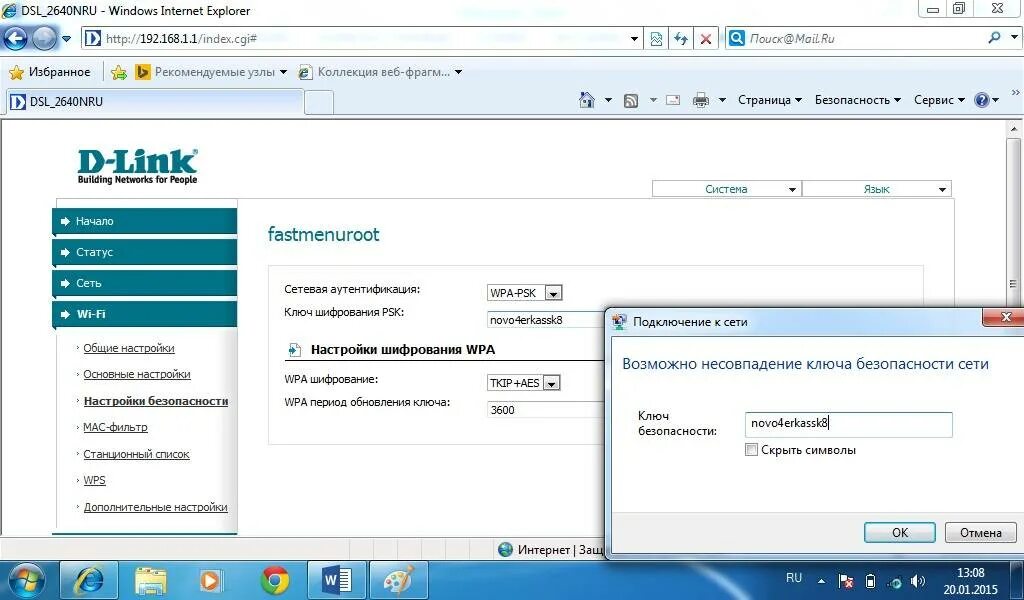Open the TKIP+AES encryption dropdown

point(524,383)
